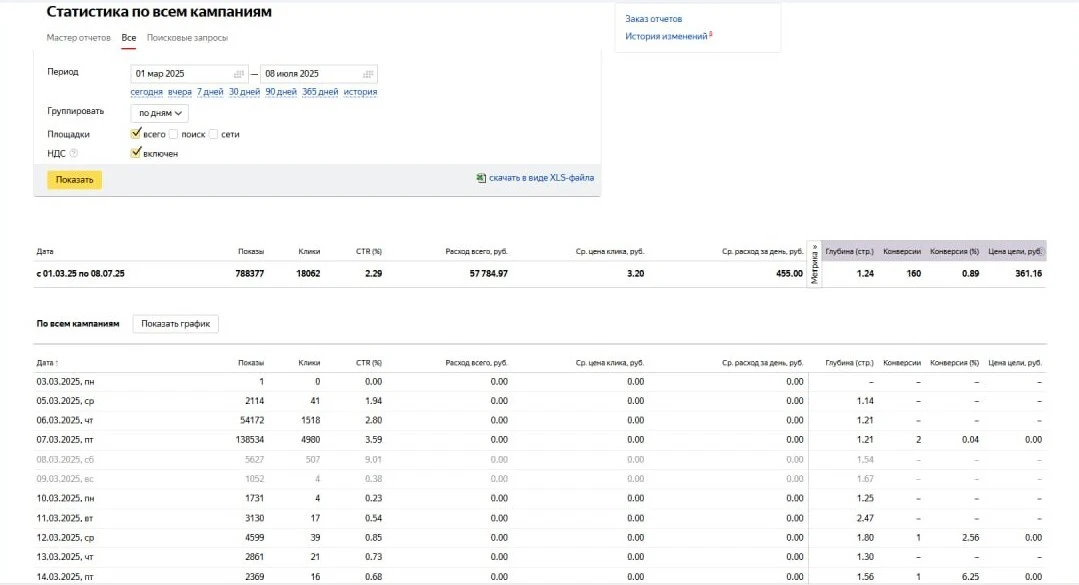
Task: Click 'Конверсии' header in lower table
Action: click(x=901, y=363)
